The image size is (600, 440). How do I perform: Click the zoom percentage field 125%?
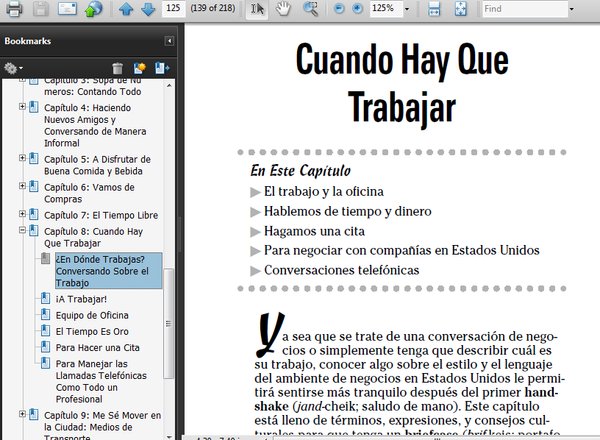pyautogui.click(x=386, y=8)
